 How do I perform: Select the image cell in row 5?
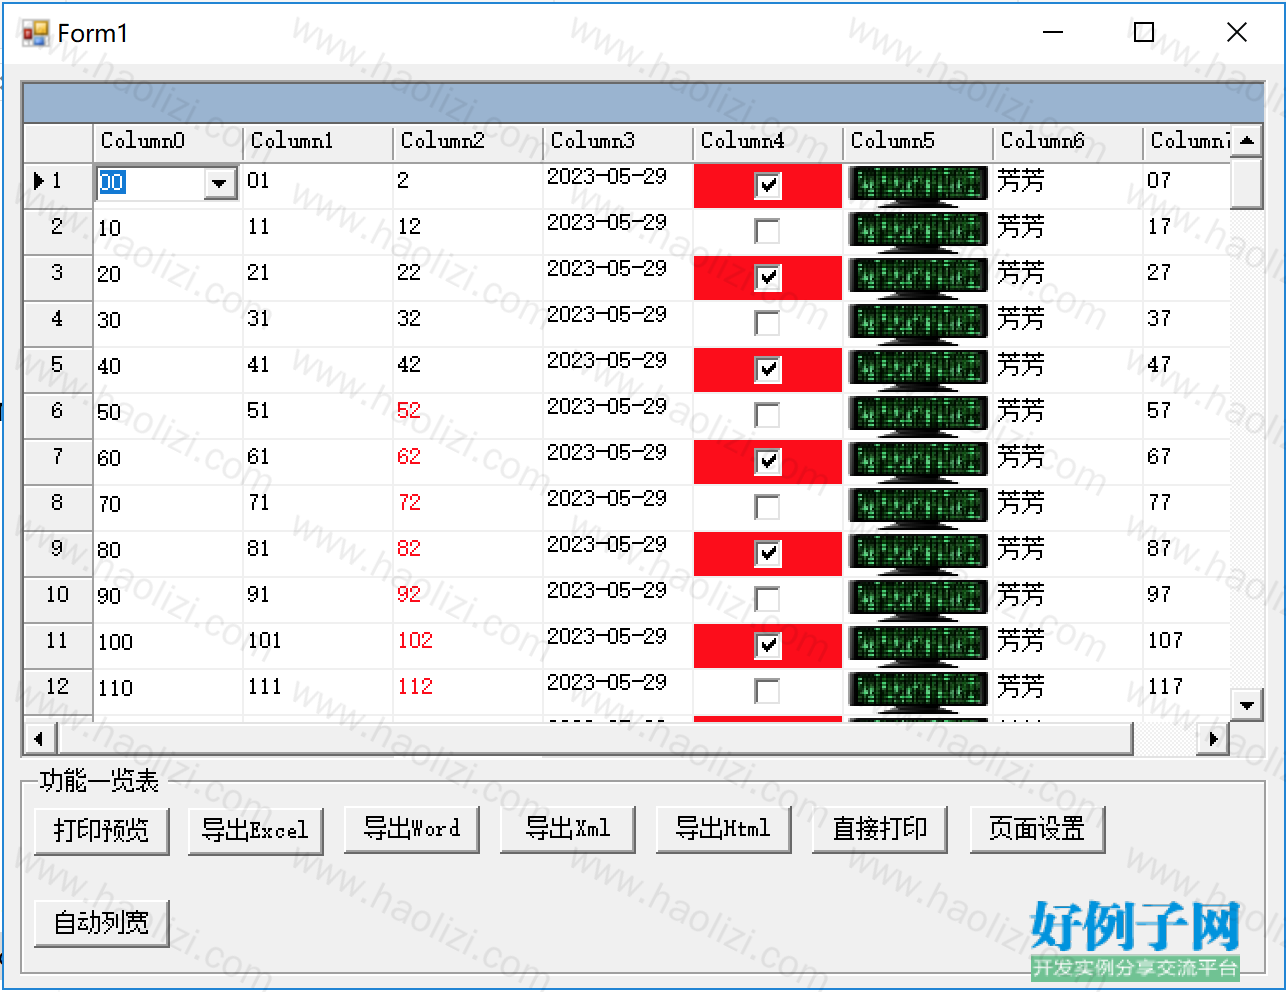(x=918, y=369)
